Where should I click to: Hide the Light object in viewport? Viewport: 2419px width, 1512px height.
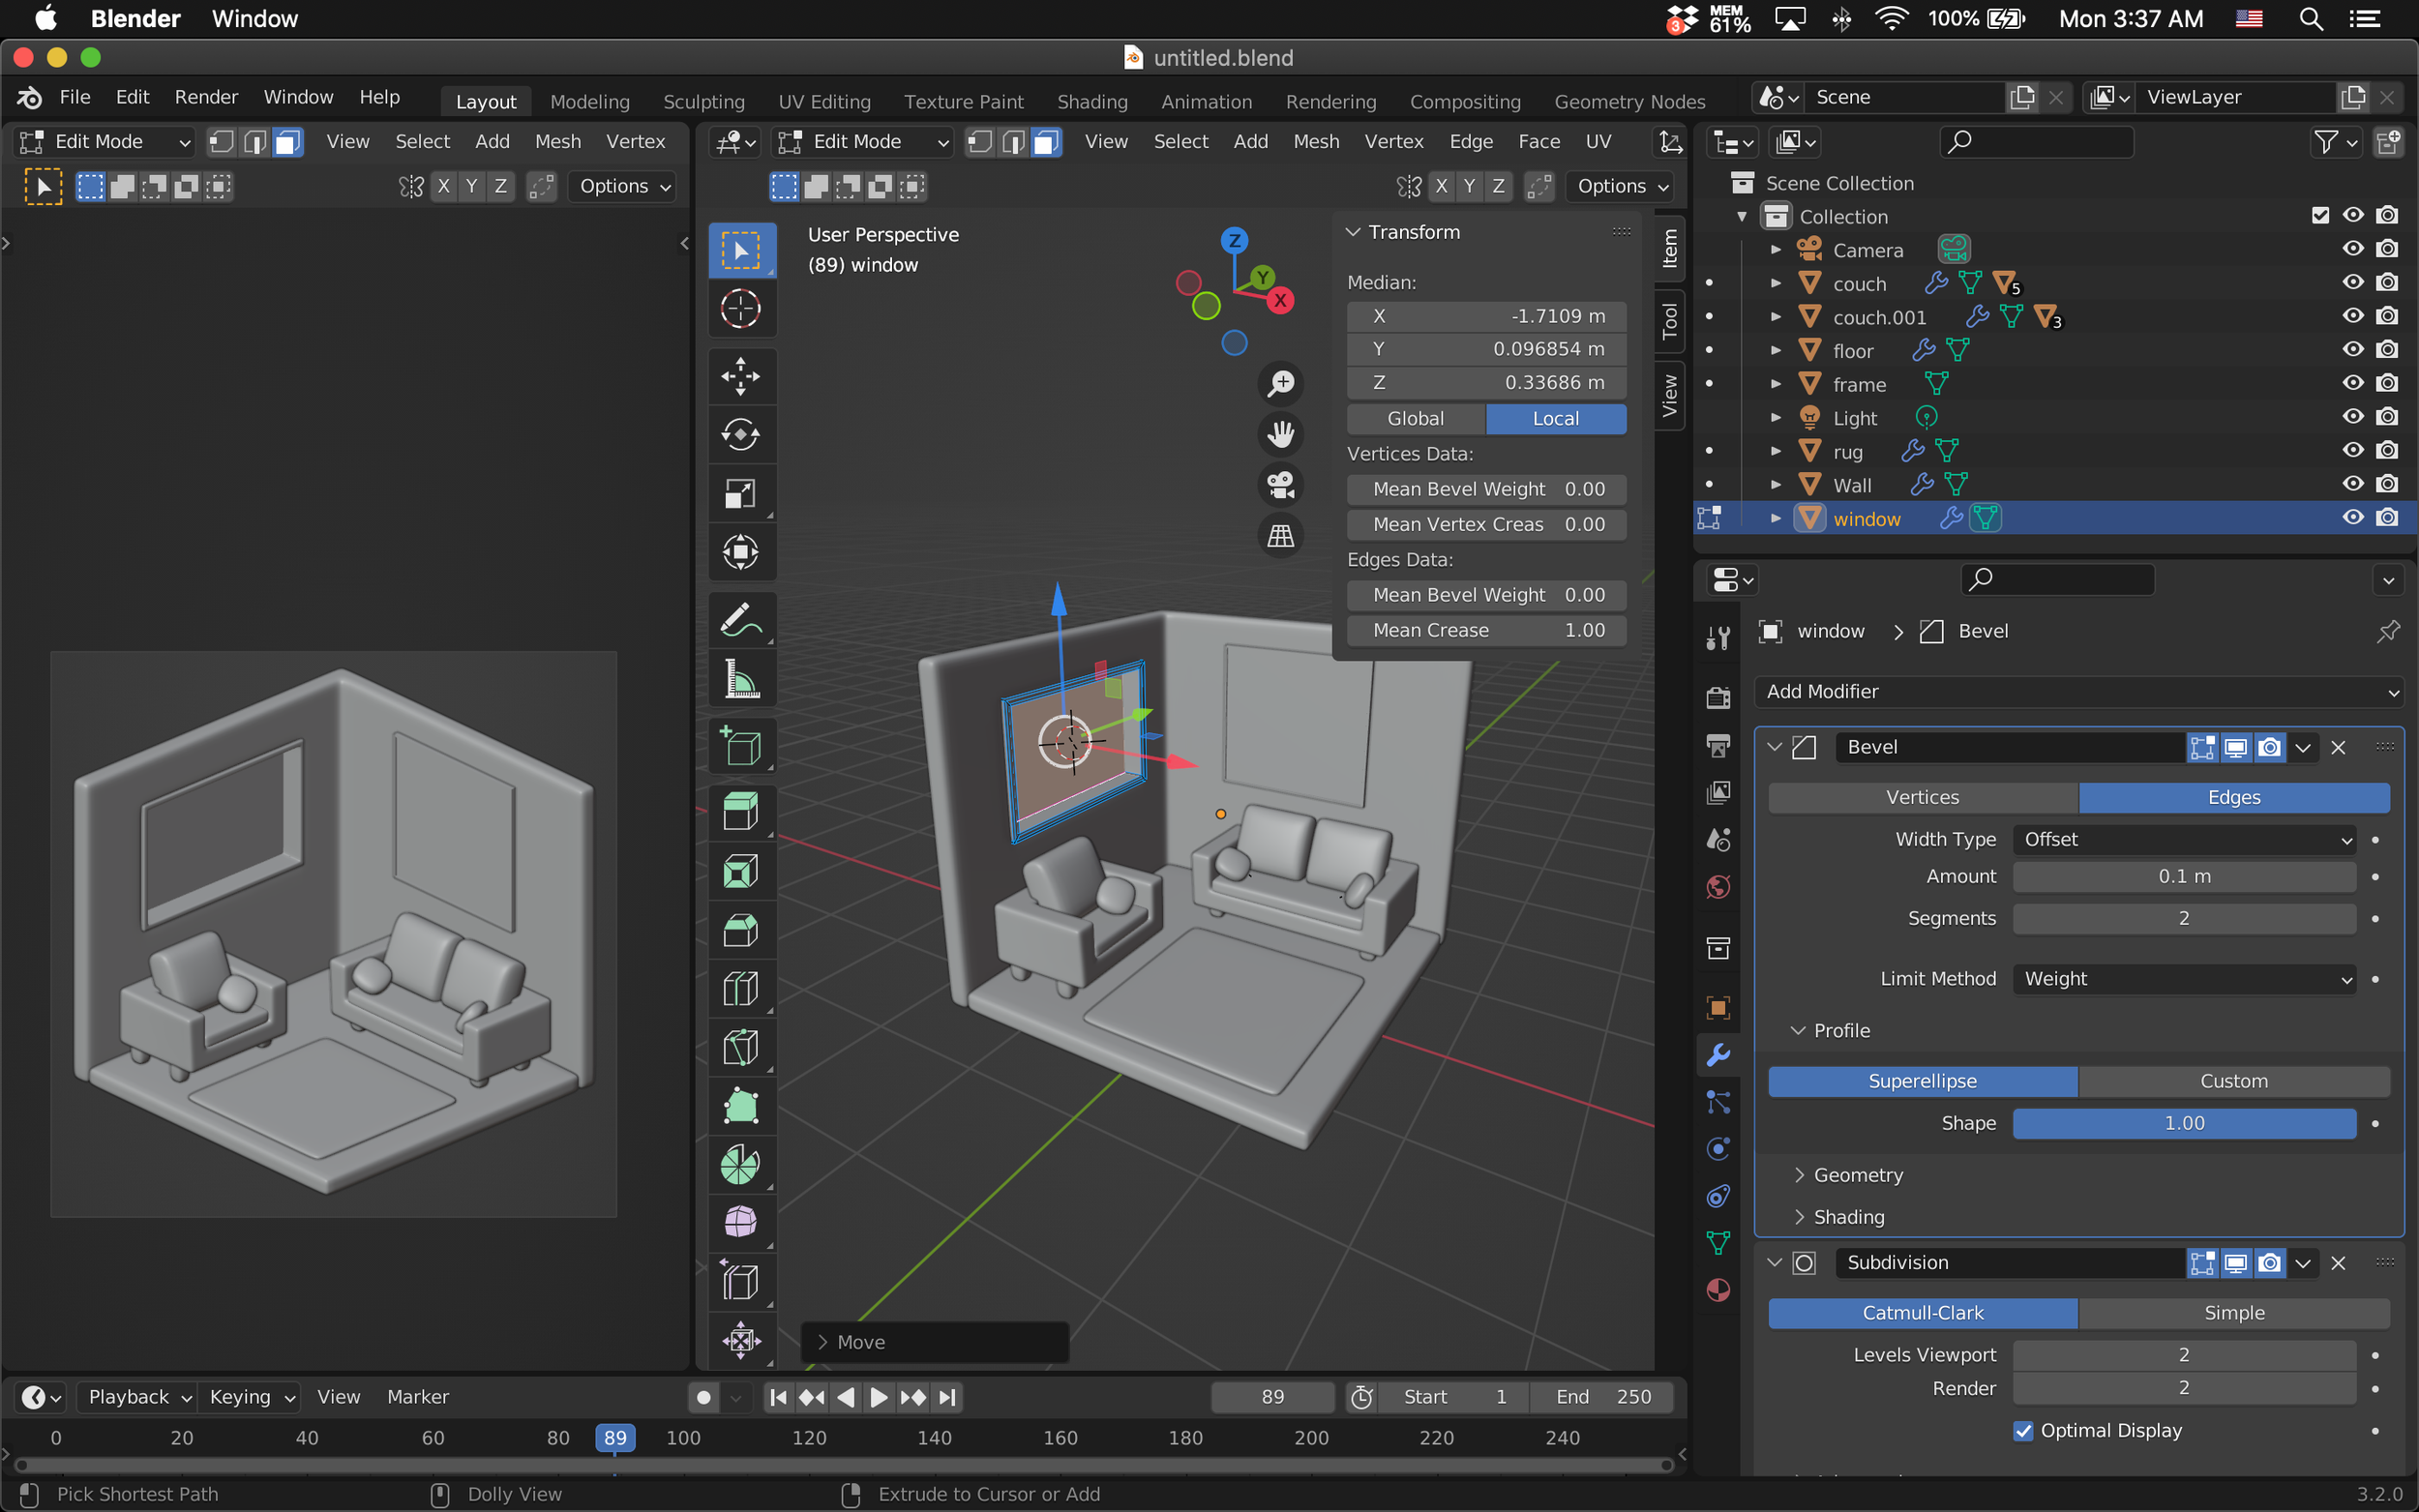(x=2353, y=417)
